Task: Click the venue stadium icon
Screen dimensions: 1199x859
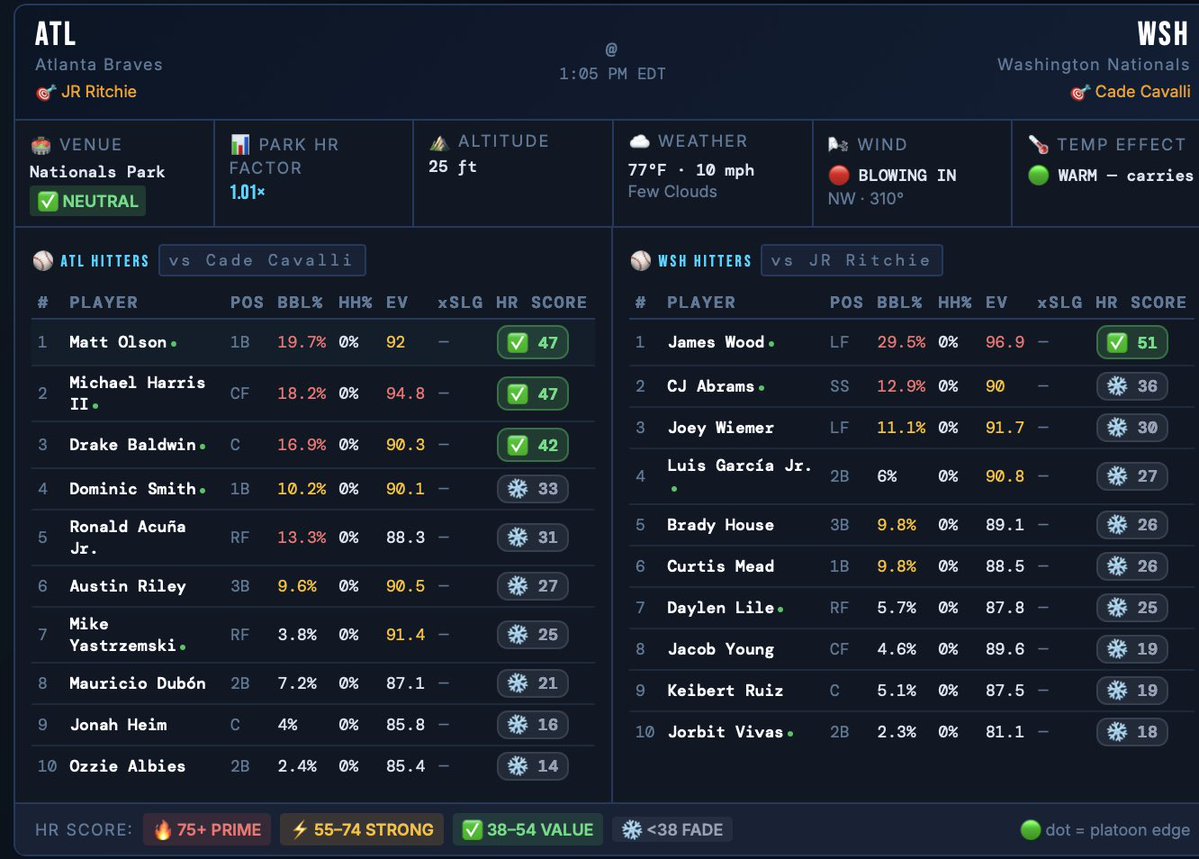Action: click(x=41, y=145)
